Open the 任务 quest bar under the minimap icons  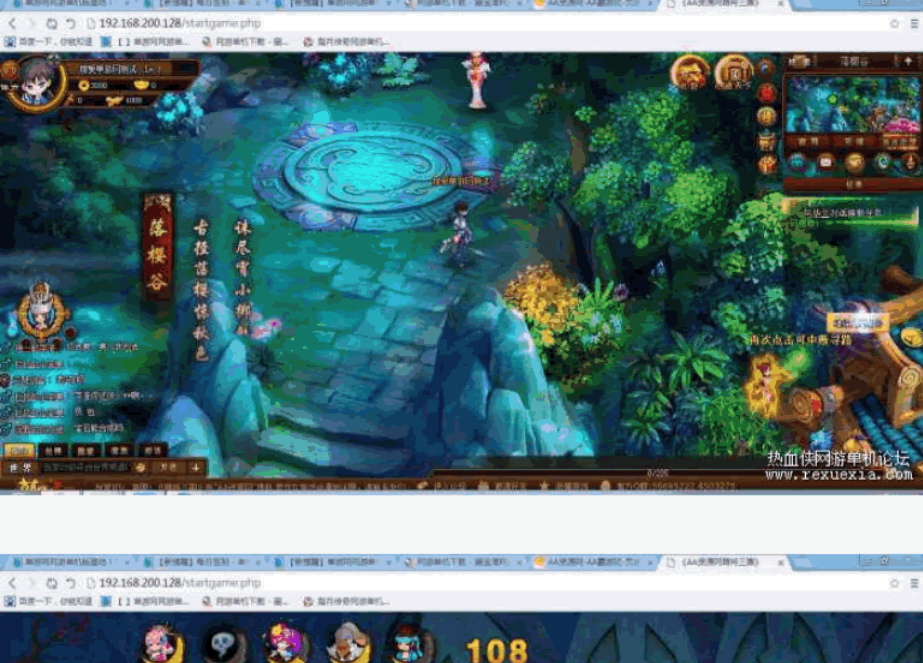point(854,184)
